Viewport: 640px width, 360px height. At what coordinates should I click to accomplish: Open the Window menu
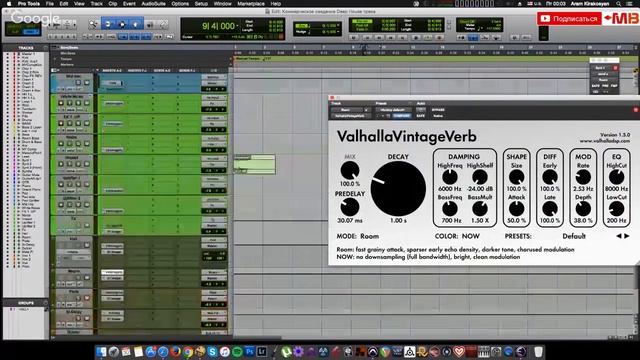[x=222, y=4]
